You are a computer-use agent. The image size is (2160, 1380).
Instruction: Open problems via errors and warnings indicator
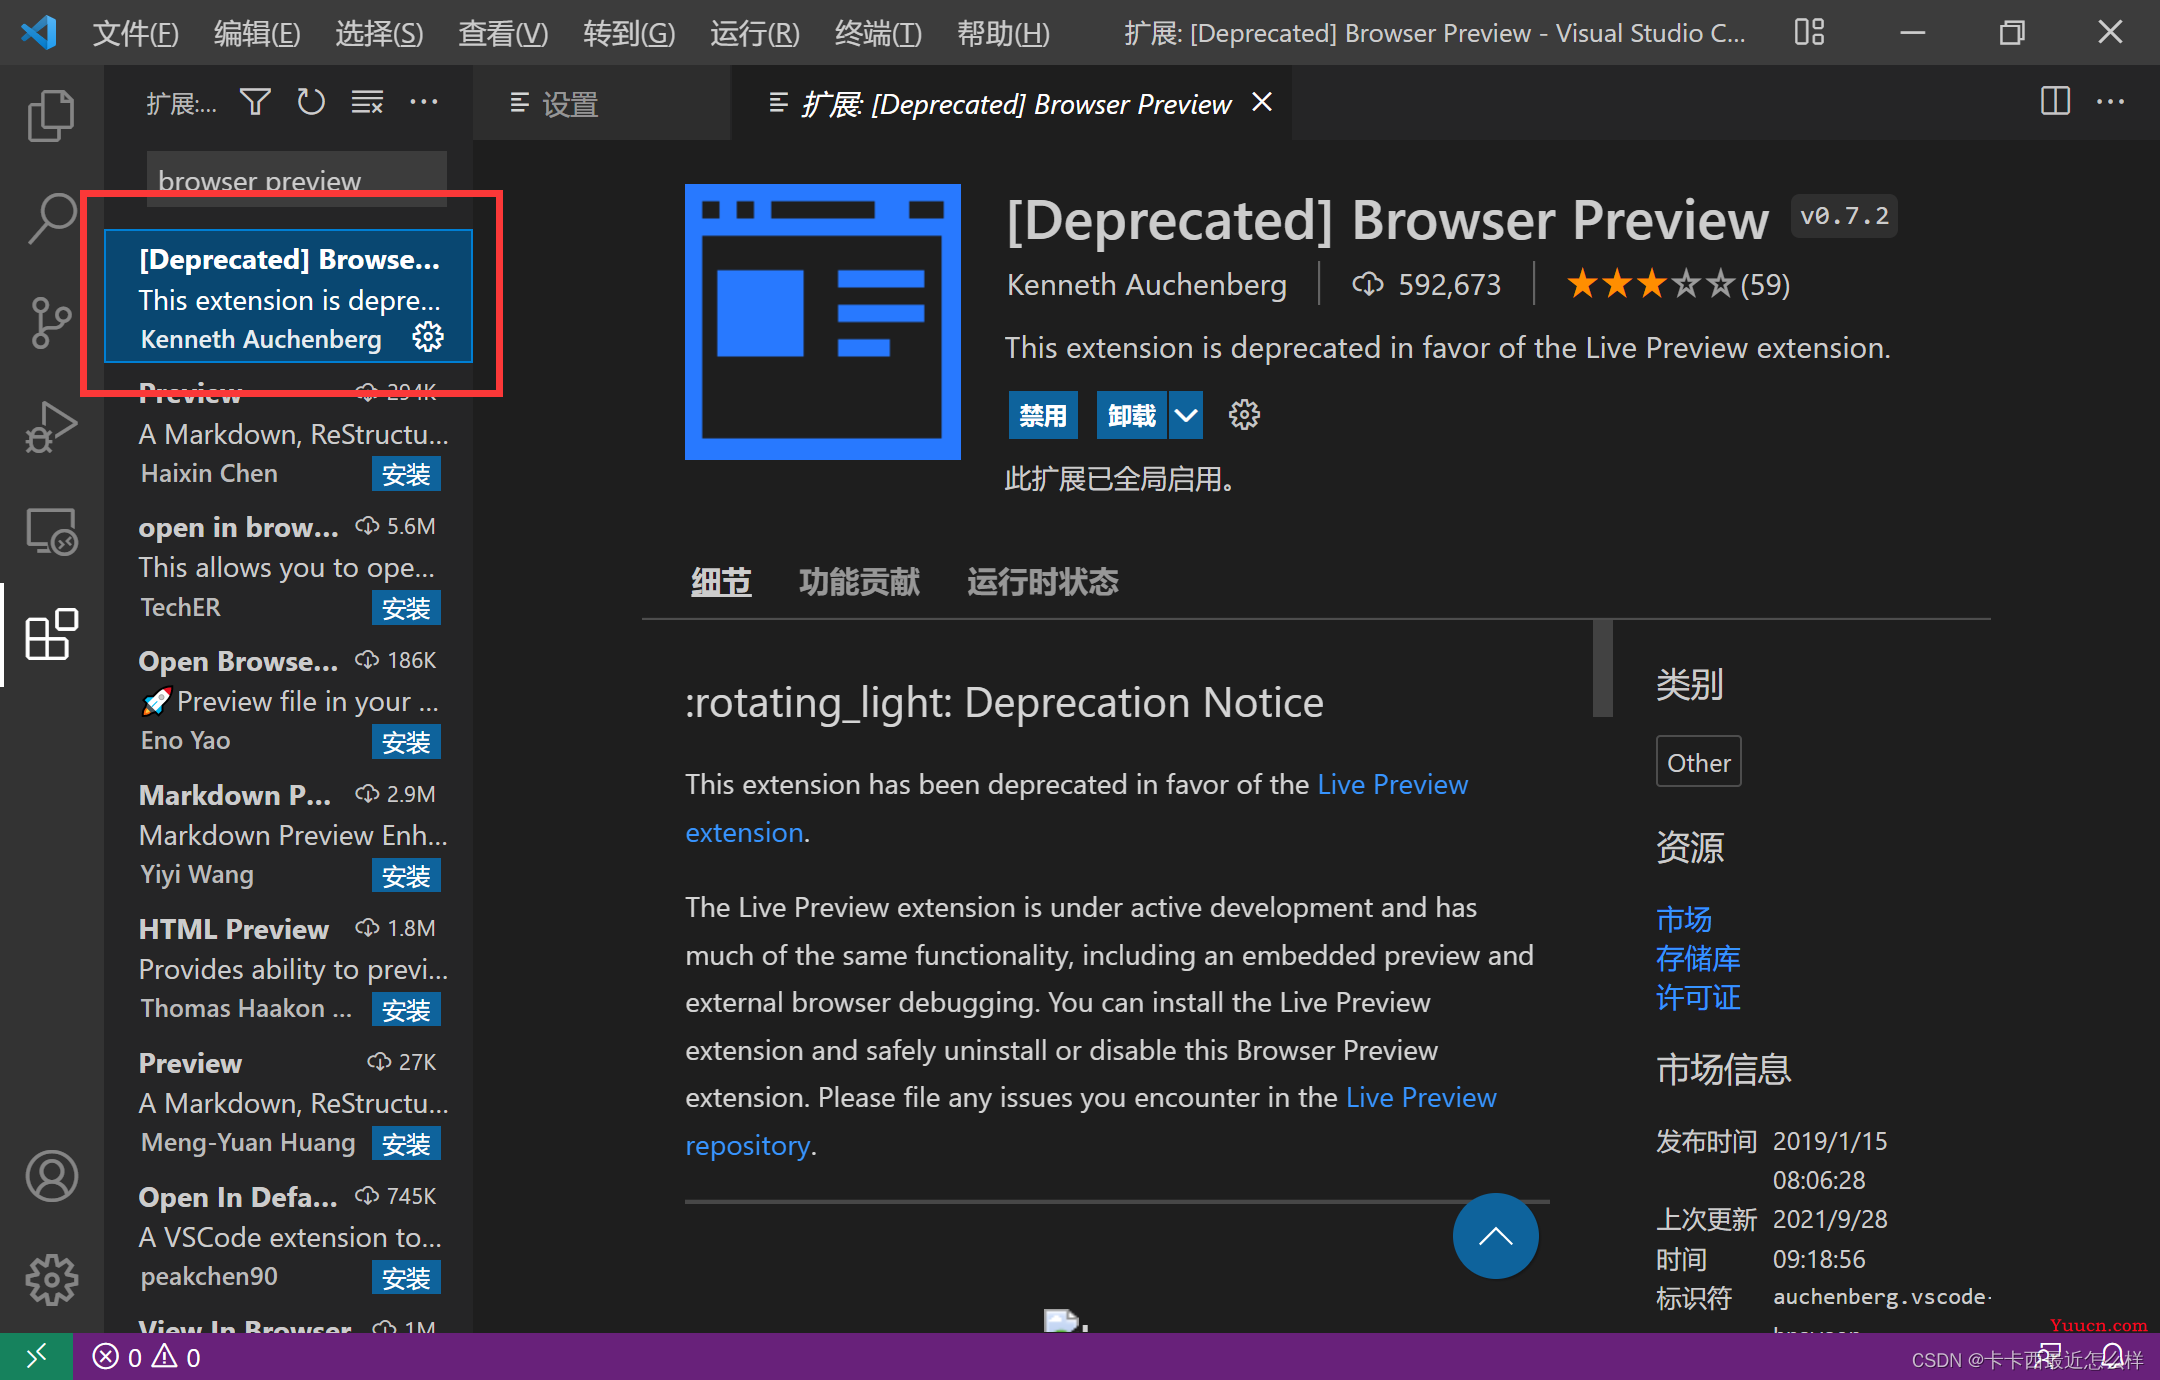(147, 1357)
